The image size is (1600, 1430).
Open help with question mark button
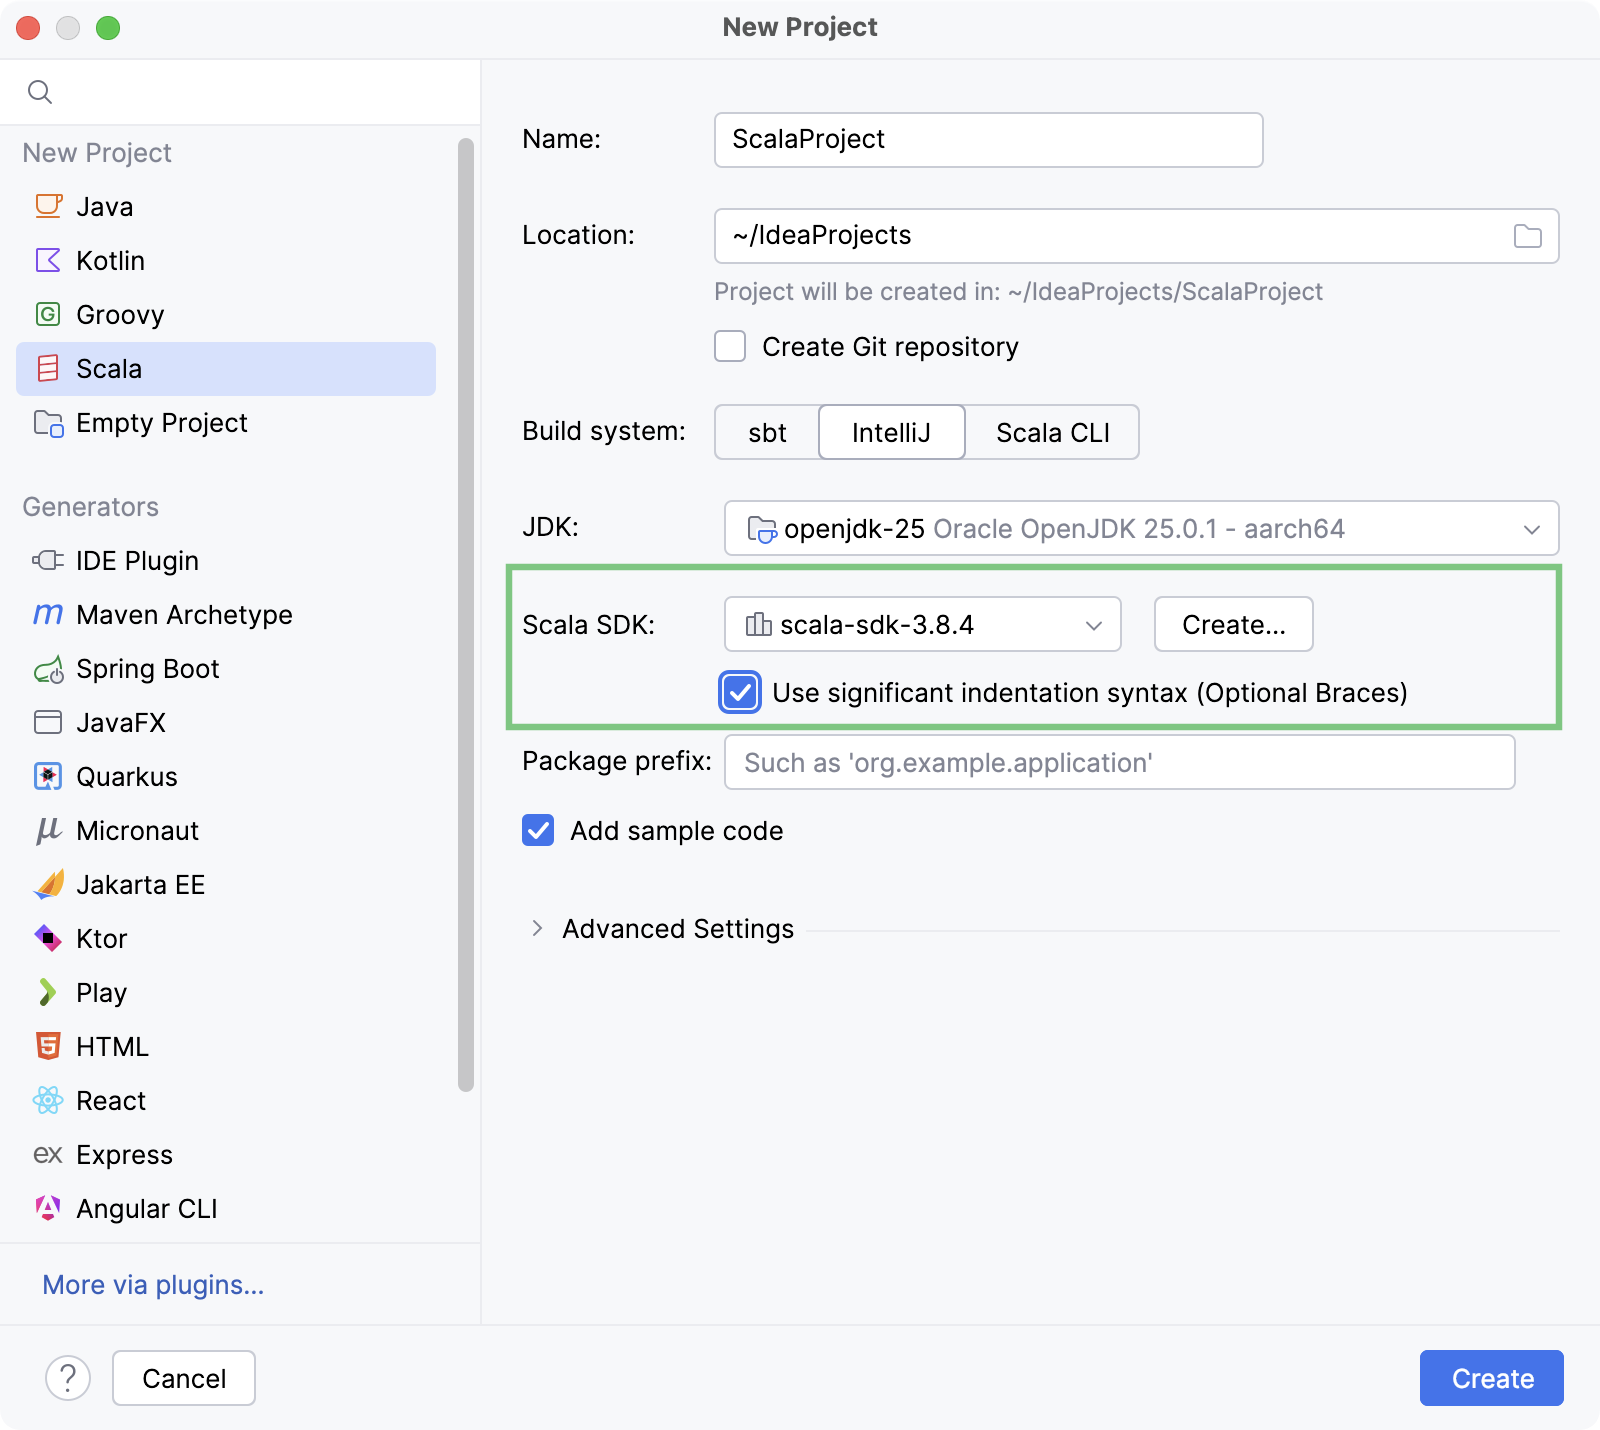point(68,1378)
